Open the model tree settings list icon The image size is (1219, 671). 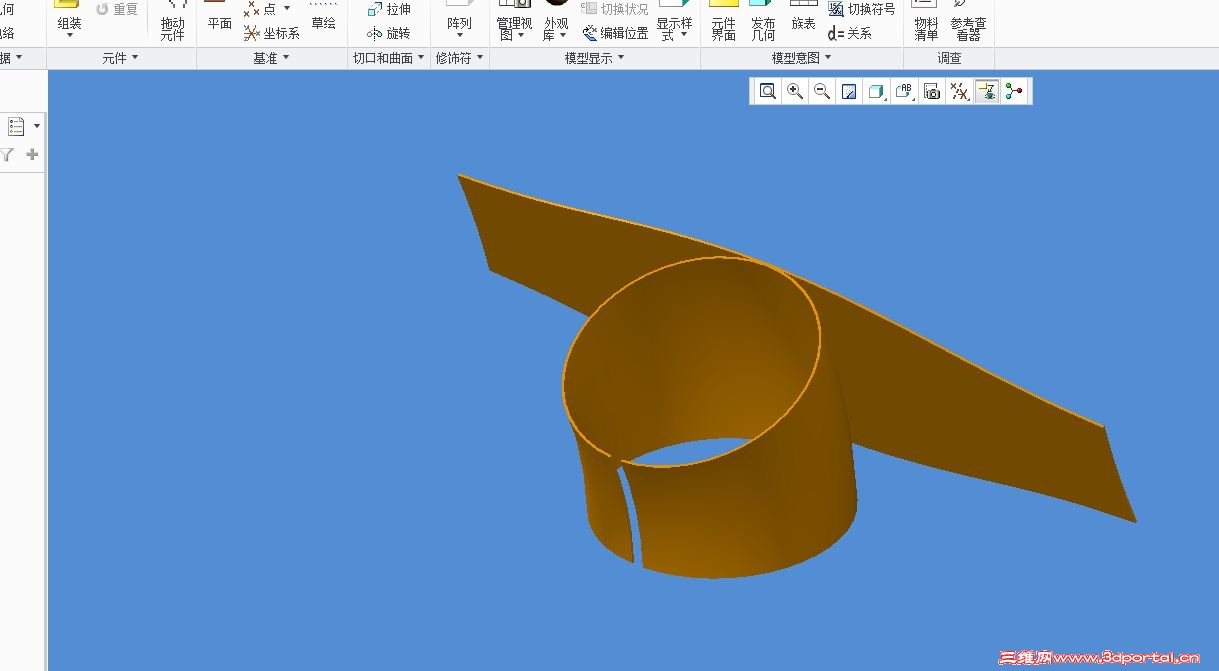tap(16, 127)
